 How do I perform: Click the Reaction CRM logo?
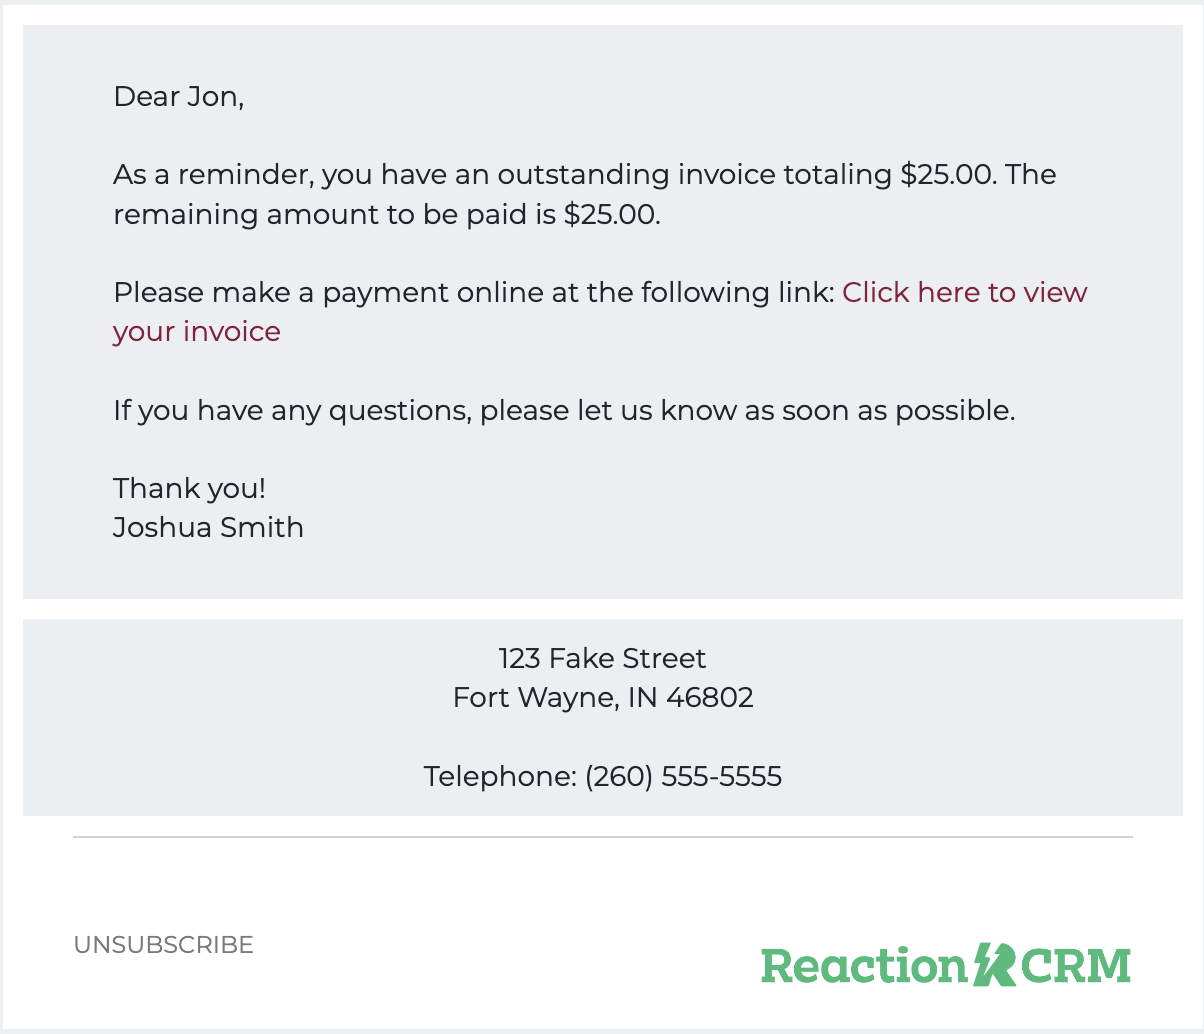946,965
